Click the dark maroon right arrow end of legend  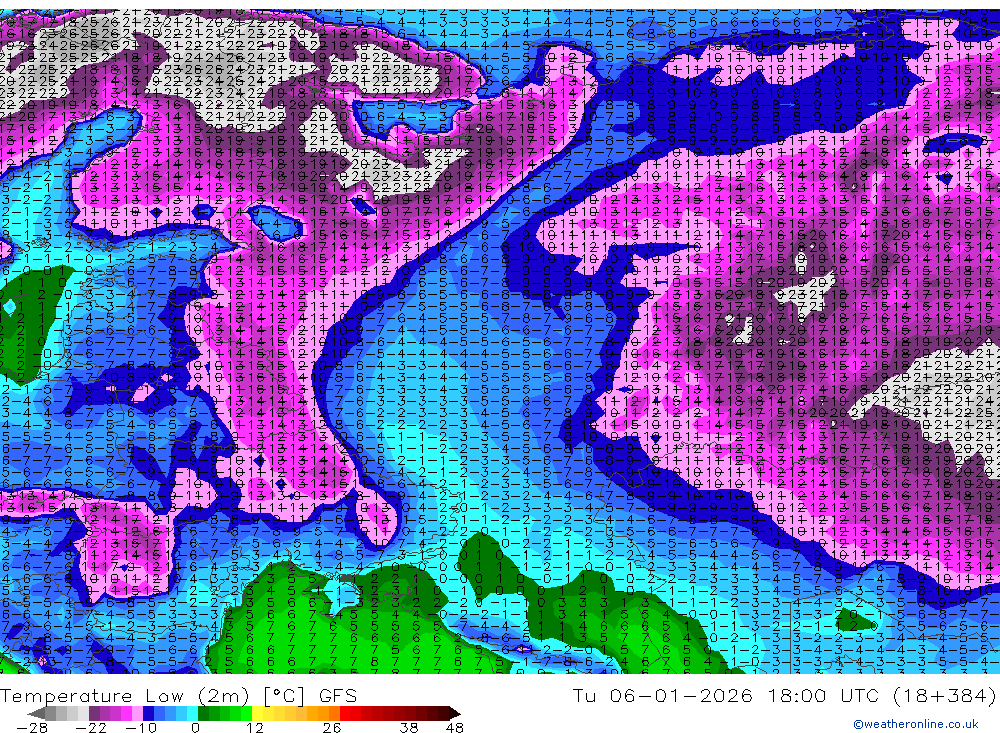(455, 714)
